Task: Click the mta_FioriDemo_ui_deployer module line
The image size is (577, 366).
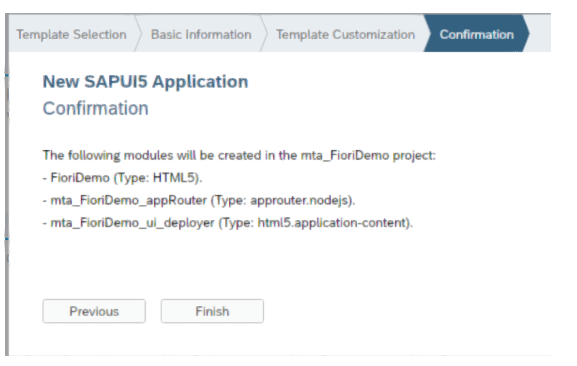Action: (x=228, y=223)
